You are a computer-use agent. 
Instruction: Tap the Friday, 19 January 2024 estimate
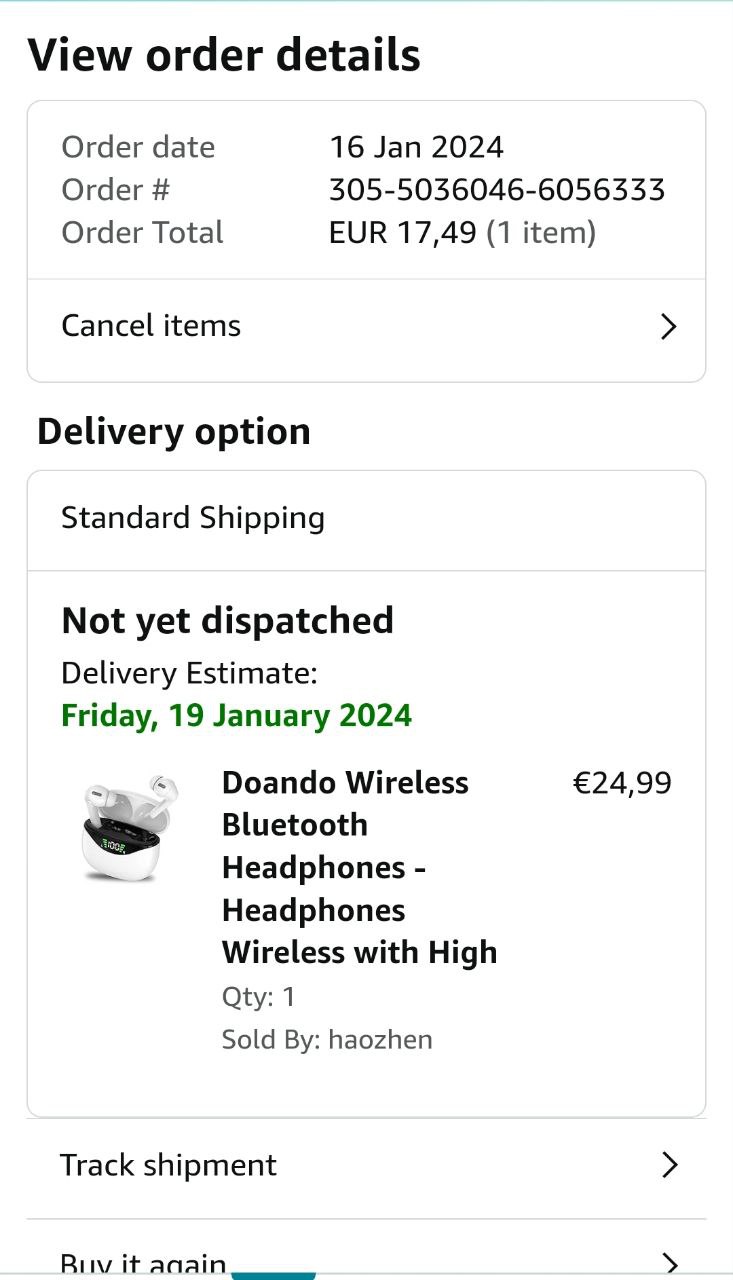pos(236,716)
